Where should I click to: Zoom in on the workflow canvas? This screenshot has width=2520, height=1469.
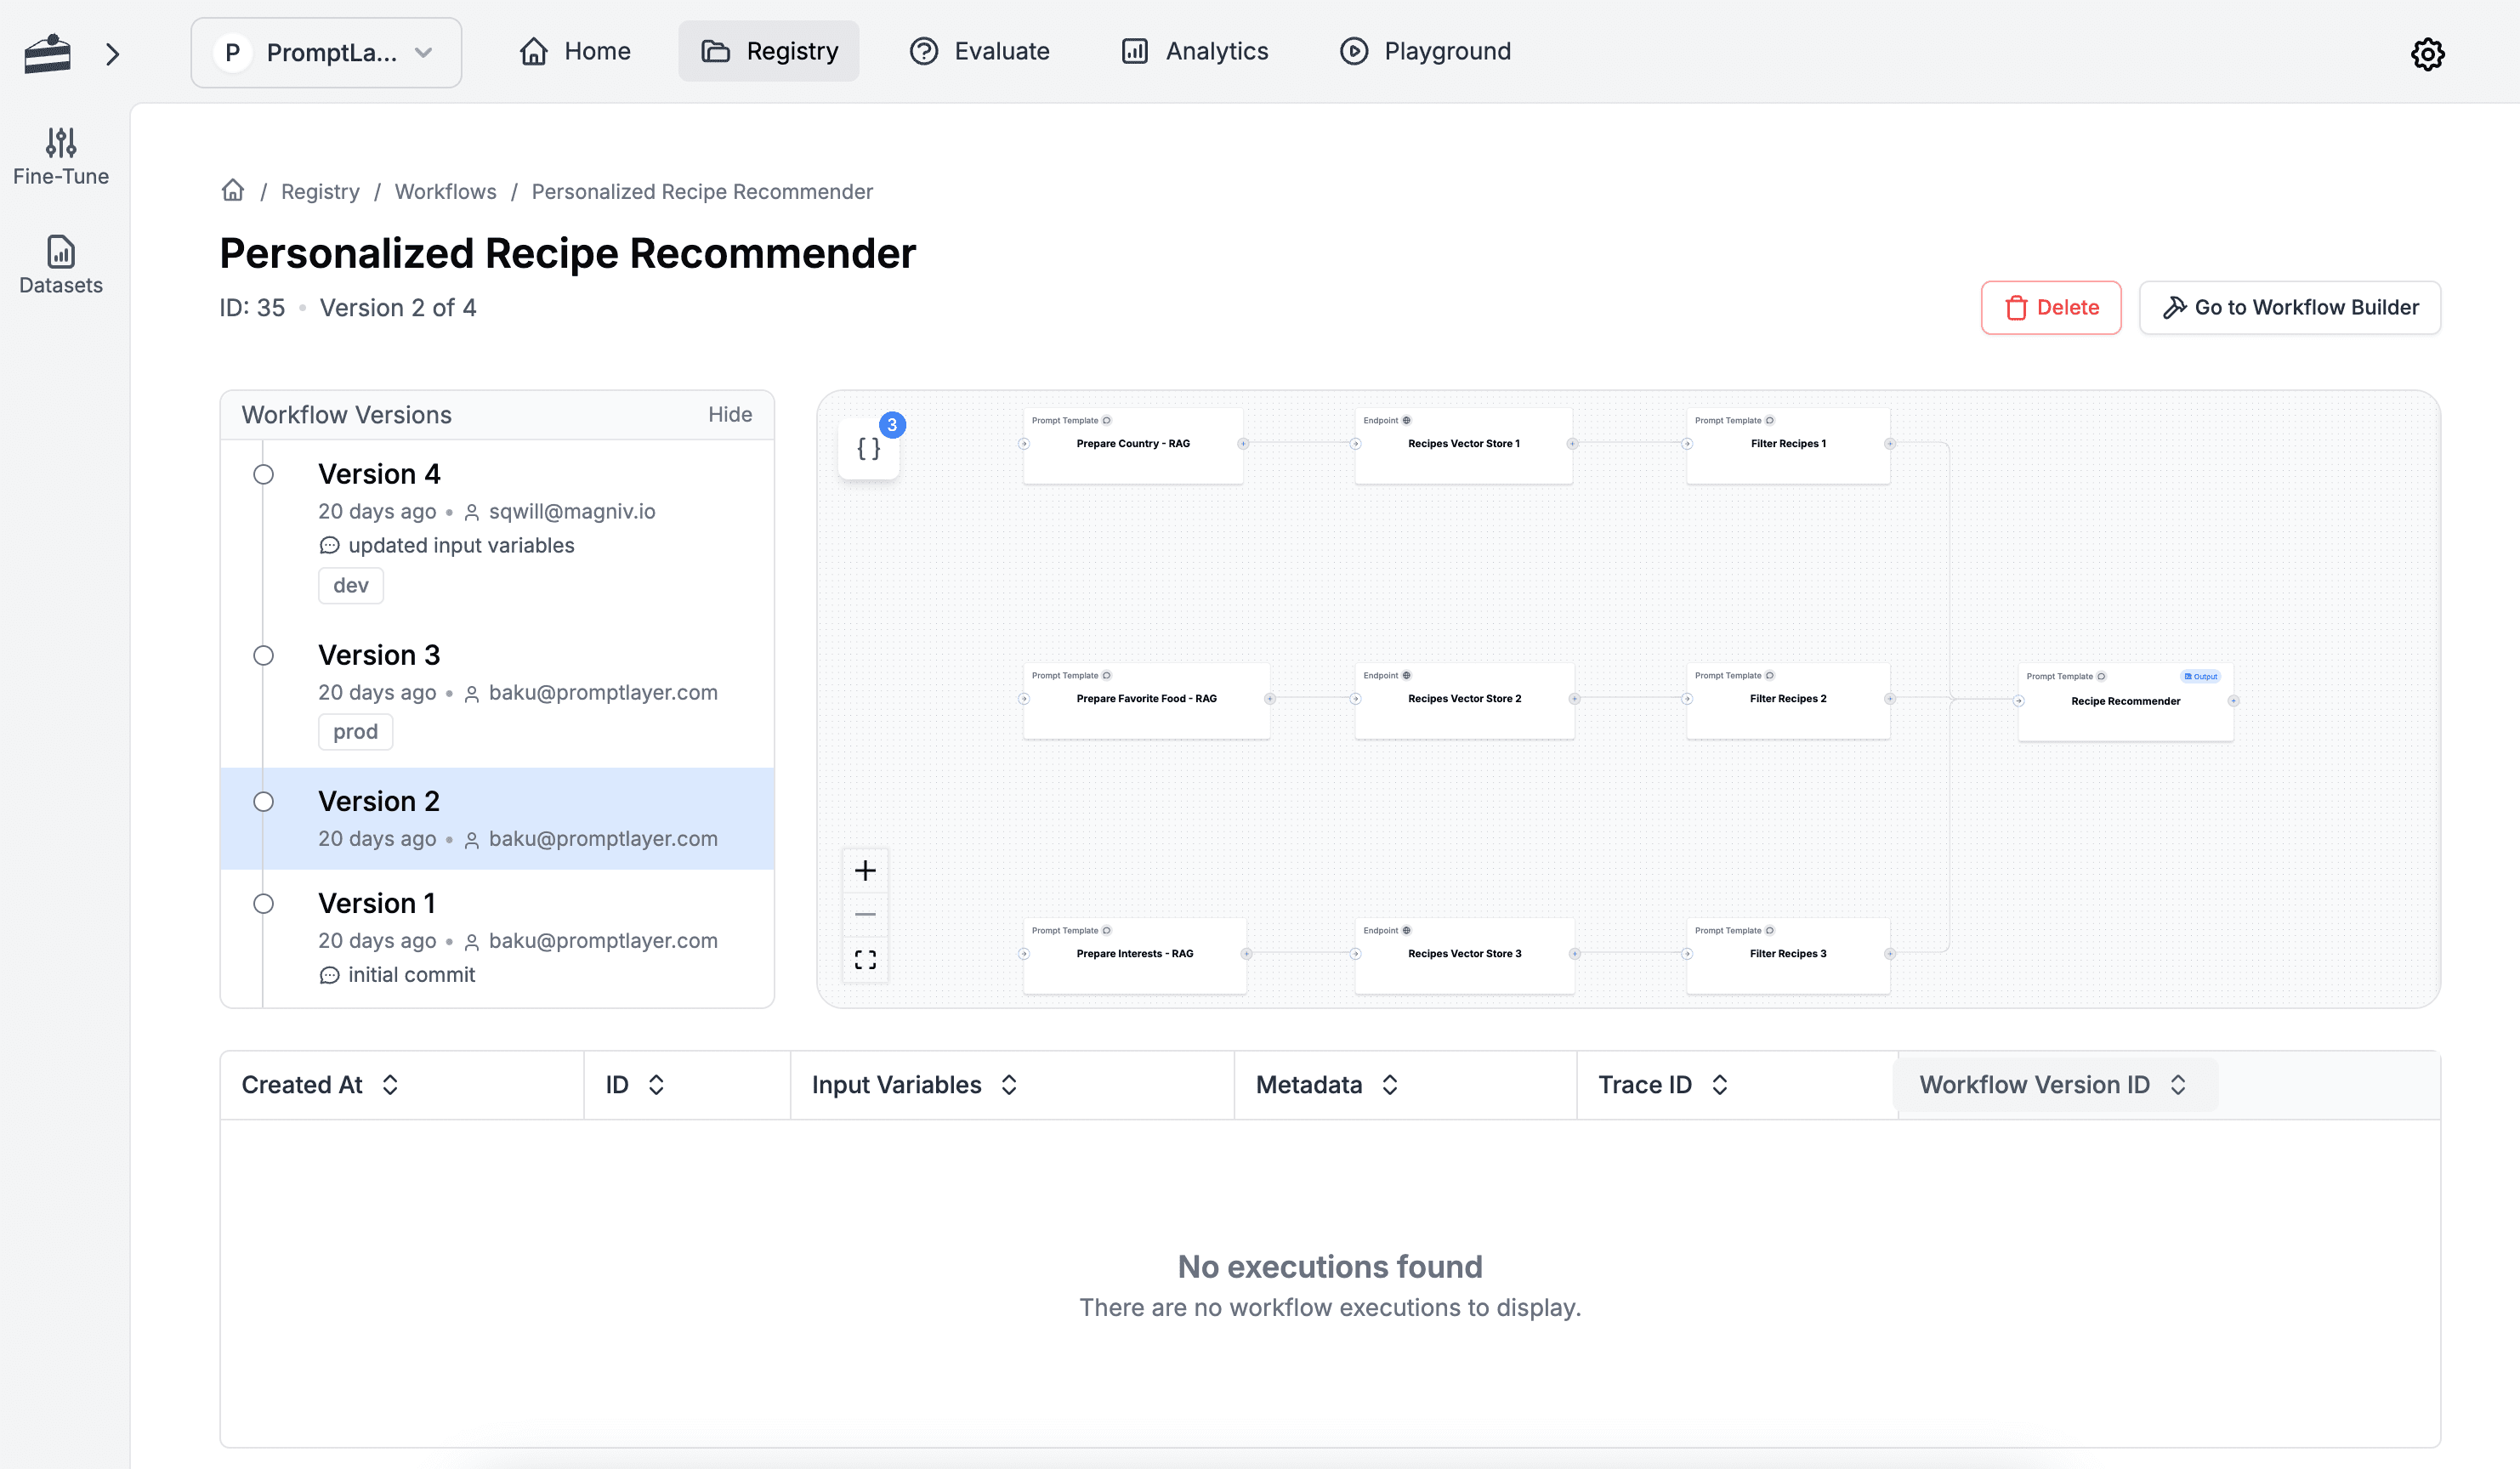[864, 869]
